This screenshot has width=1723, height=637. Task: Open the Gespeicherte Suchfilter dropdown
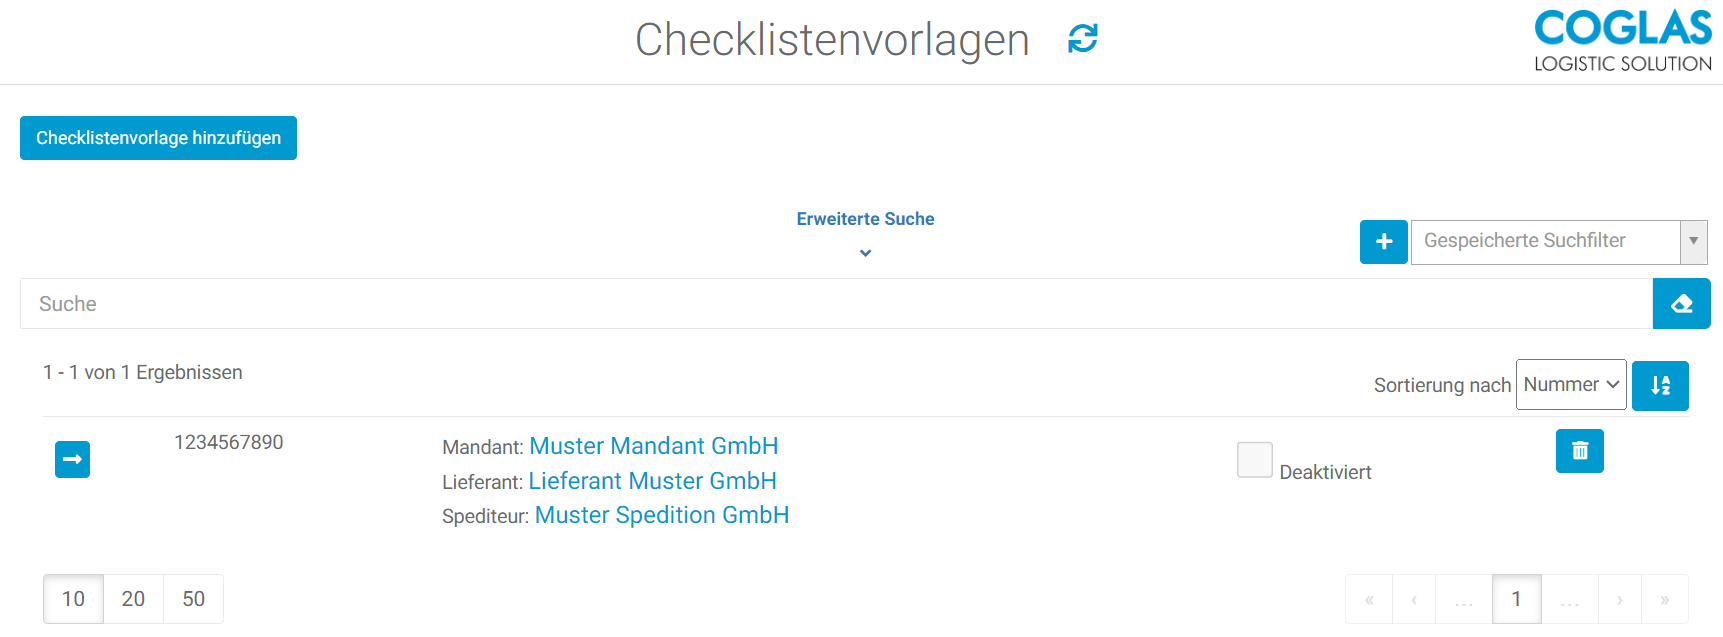(1557, 242)
